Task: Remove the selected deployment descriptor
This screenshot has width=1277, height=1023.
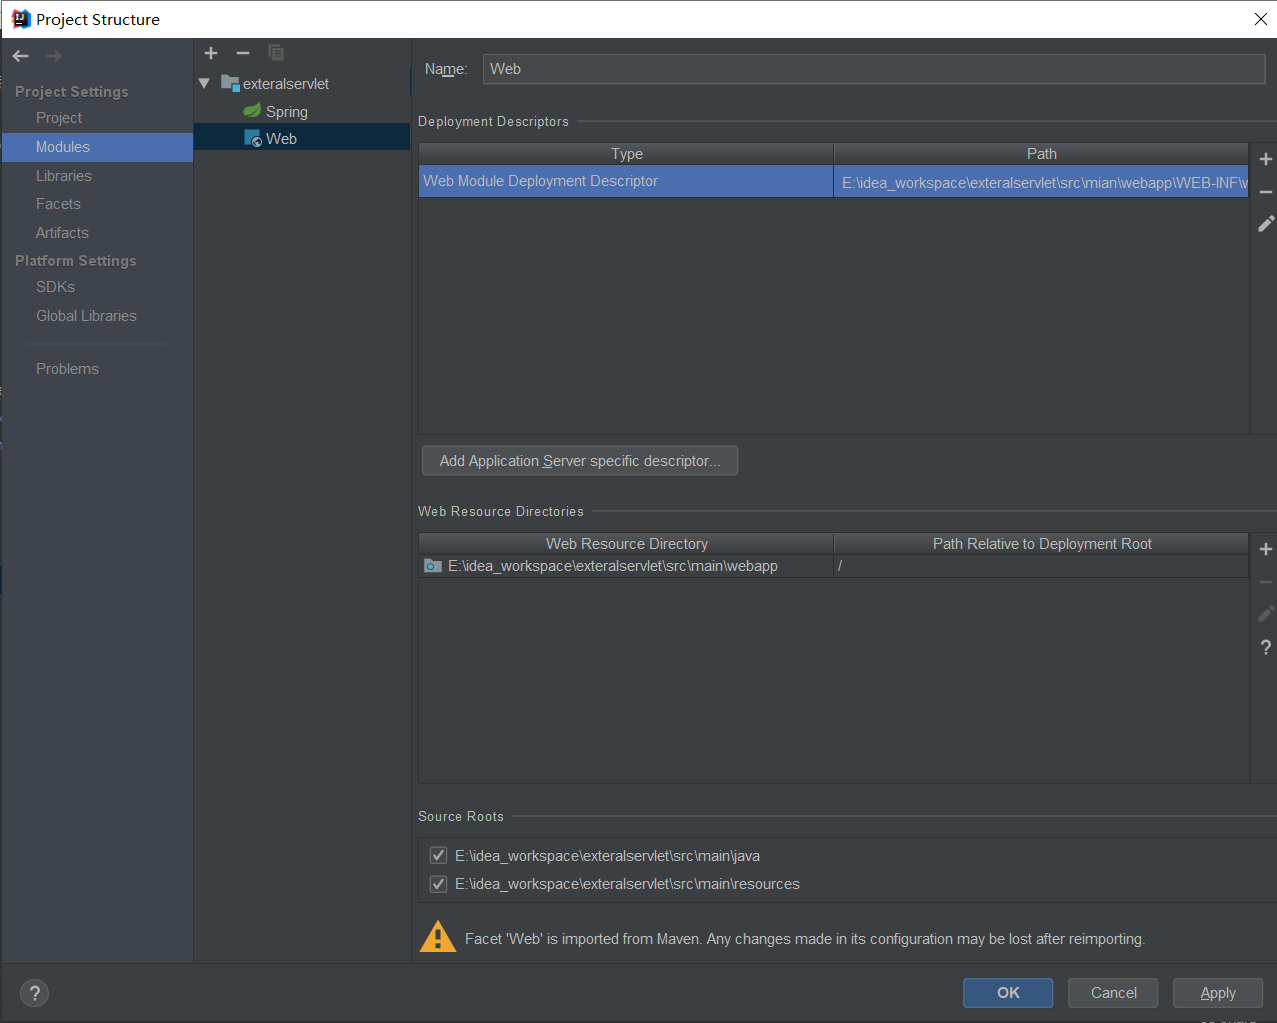Action: coord(1265,191)
